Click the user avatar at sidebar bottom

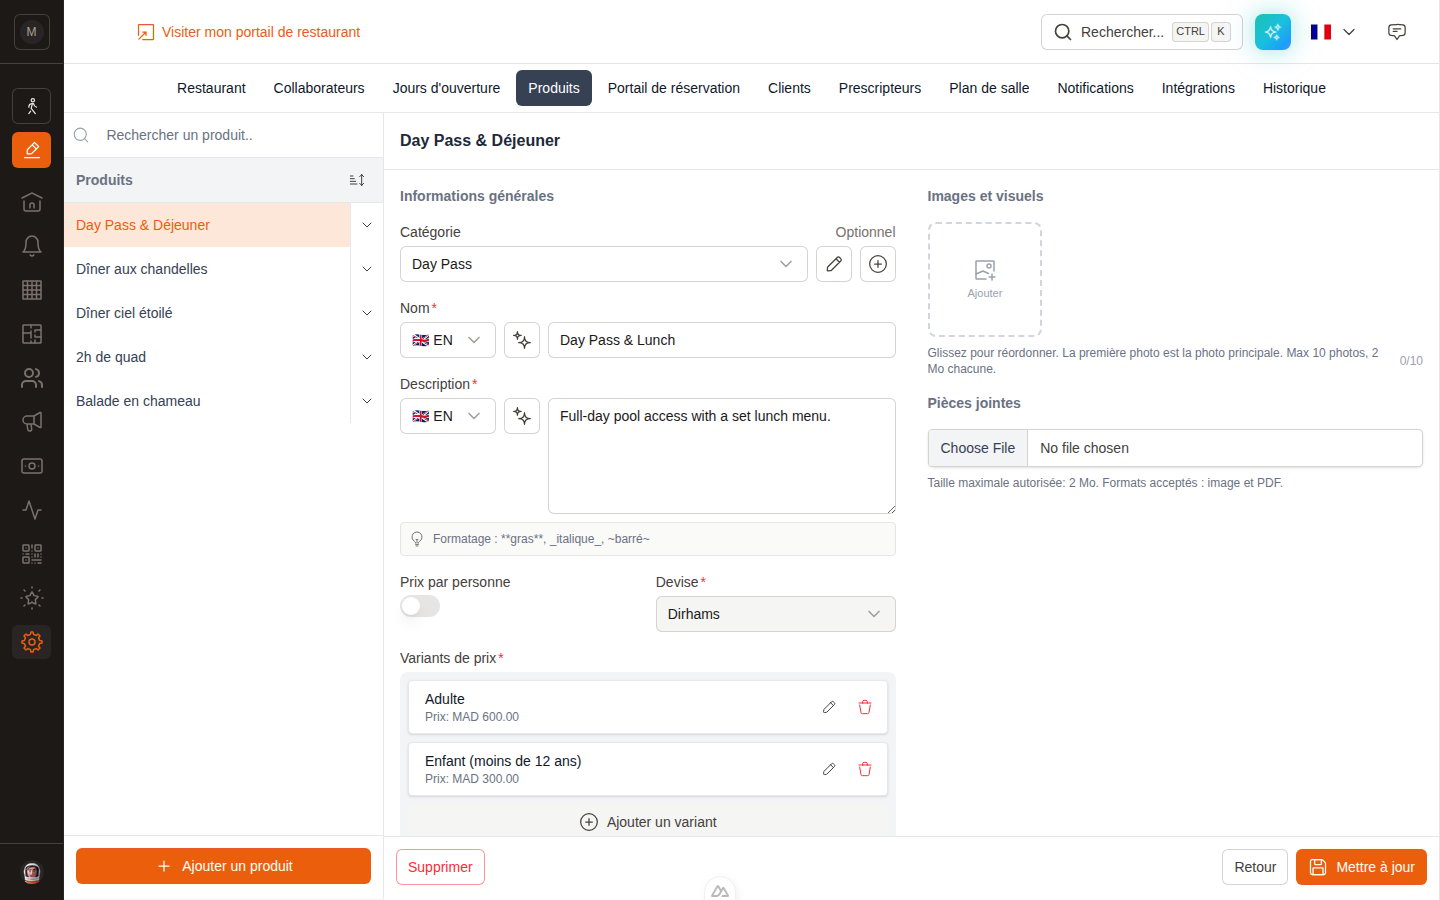[x=32, y=872]
